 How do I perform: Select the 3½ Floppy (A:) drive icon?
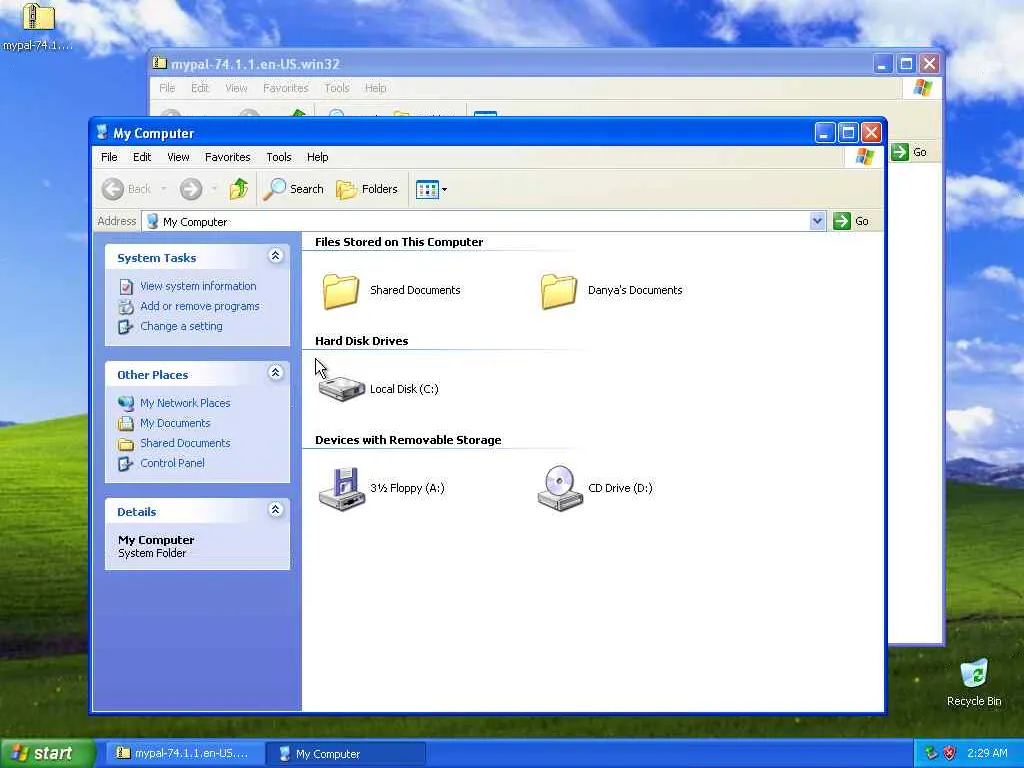click(x=341, y=488)
